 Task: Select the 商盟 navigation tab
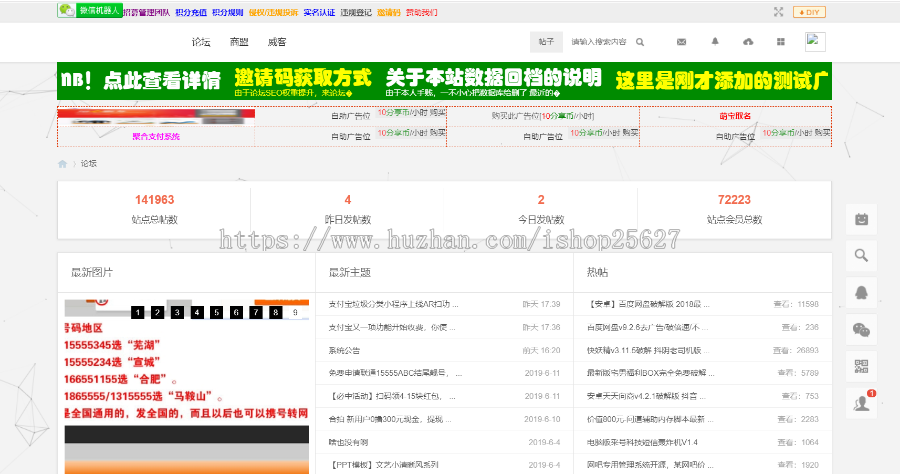(x=239, y=42)
